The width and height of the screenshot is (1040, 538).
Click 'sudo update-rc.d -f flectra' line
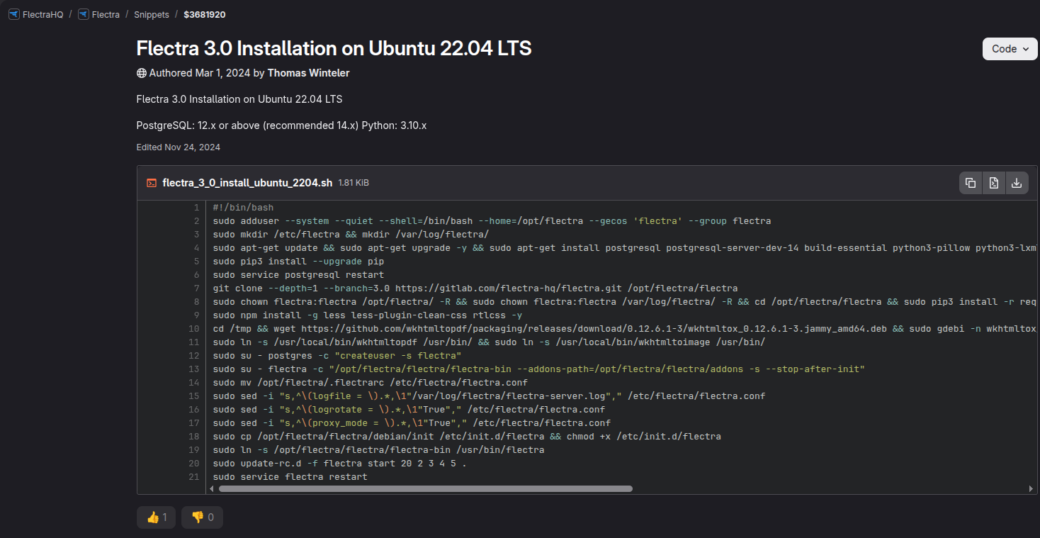pyautogui.click(x=340, y=464)
